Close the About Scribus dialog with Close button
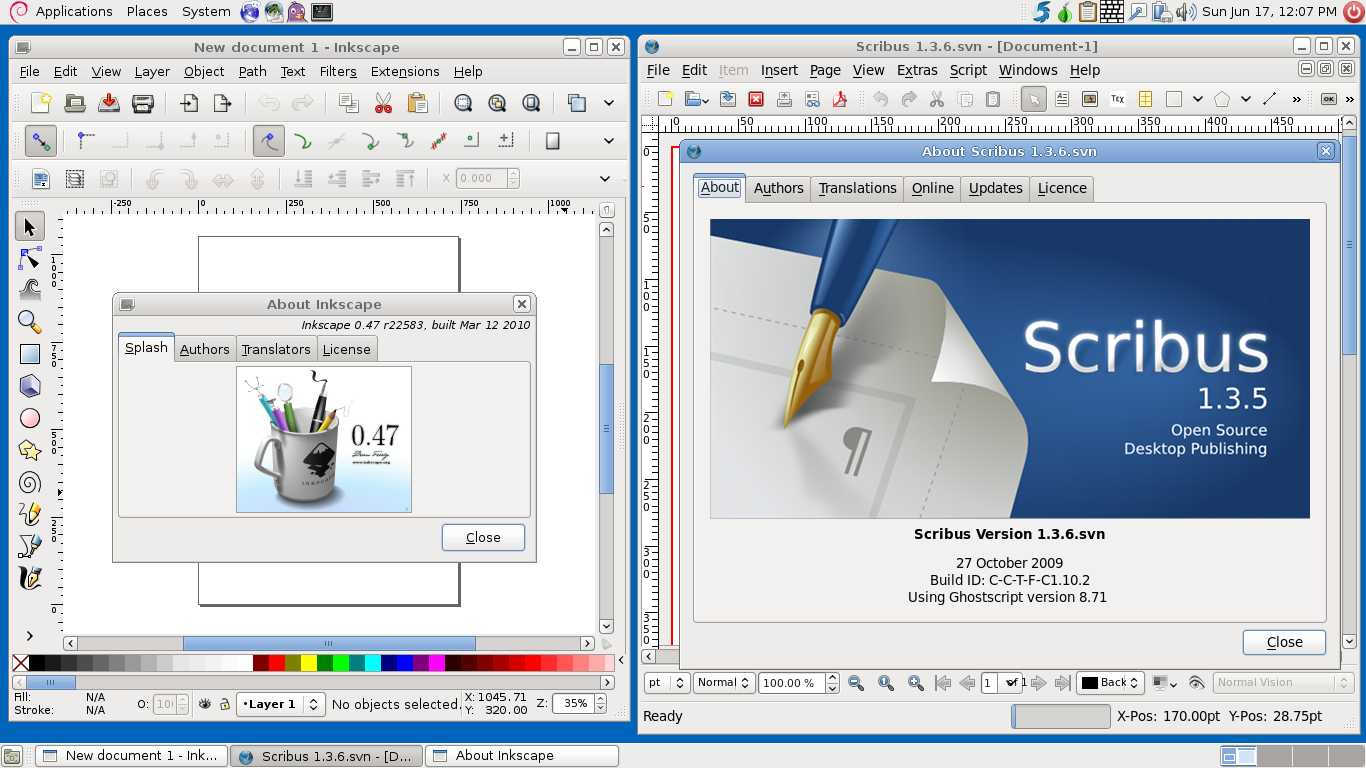This screenshot has width=1366, height=768. click(1283, 642)
